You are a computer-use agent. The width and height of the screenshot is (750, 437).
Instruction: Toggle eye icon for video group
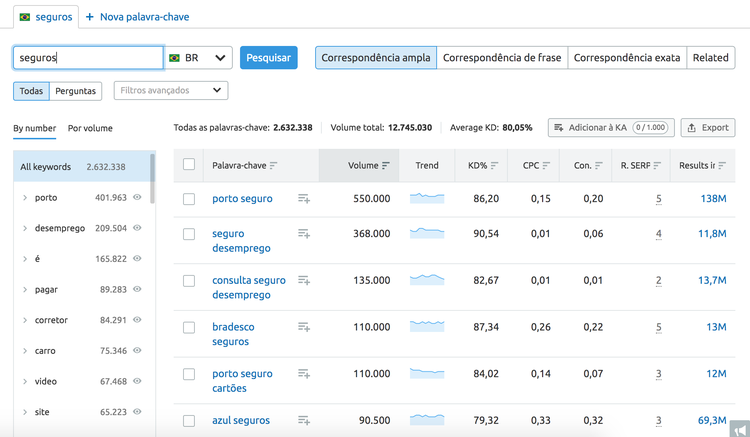click(137, 381)
